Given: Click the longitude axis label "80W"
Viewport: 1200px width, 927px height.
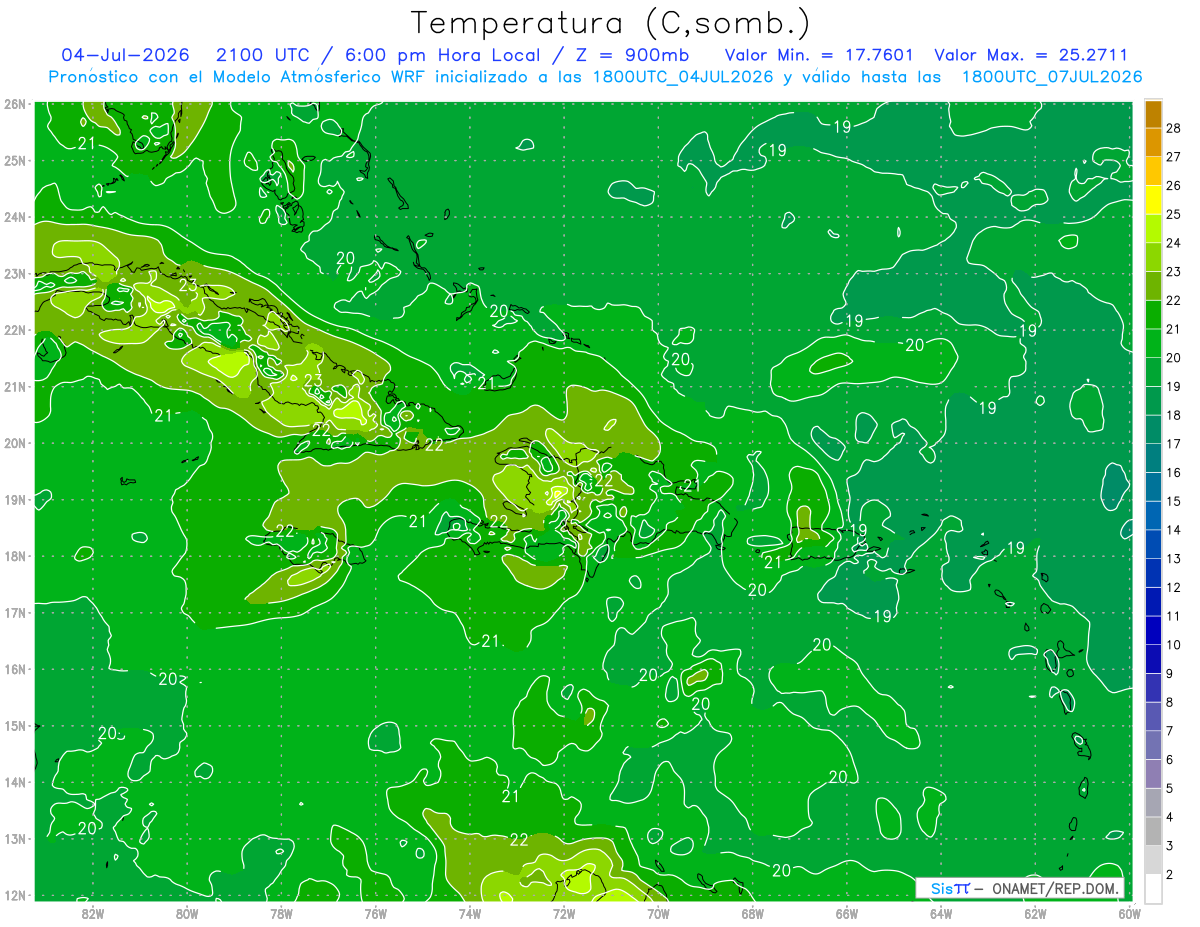Looking at the screenshot, I should click(186, 912).
